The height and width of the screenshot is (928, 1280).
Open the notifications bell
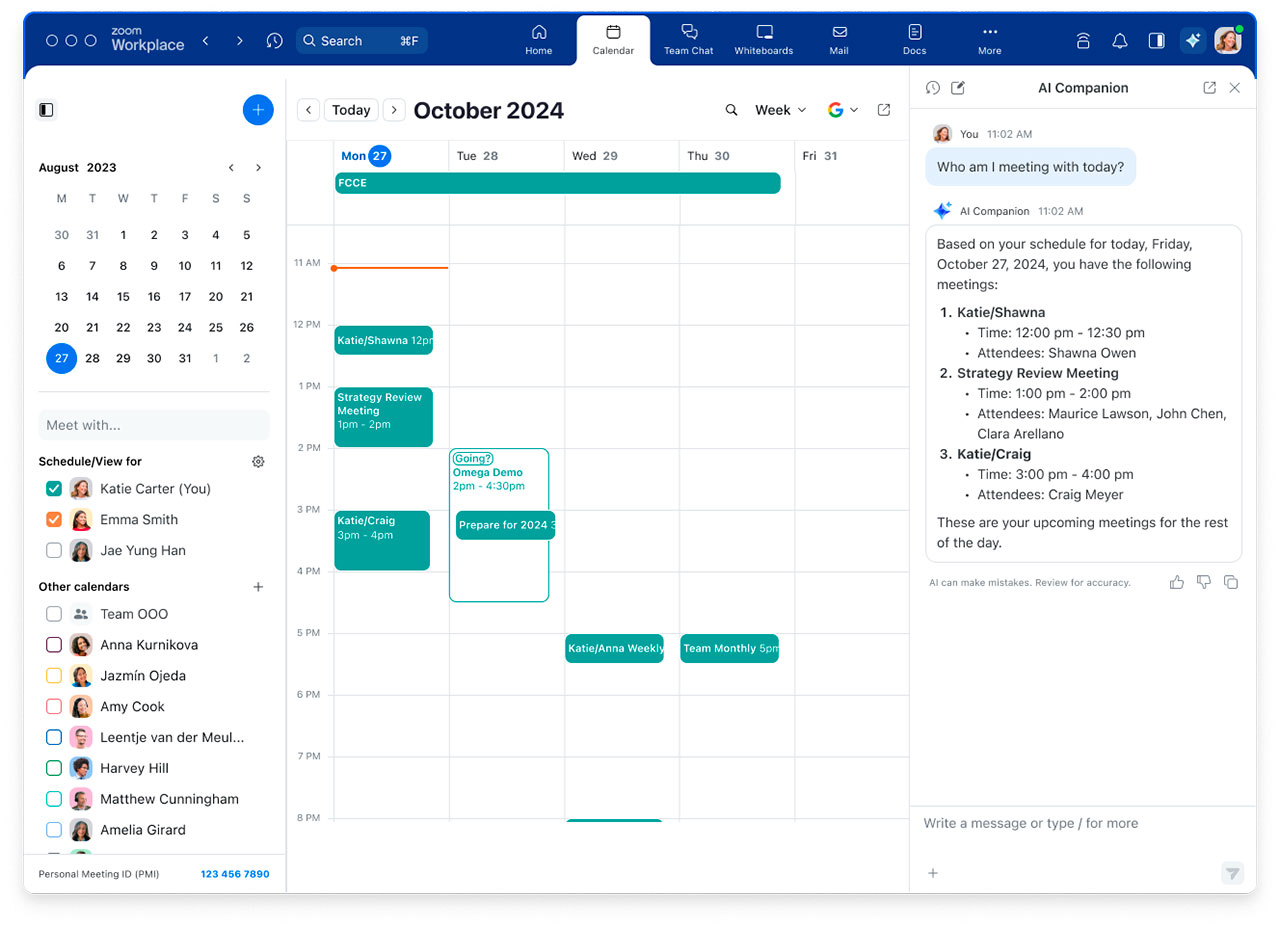point(1120,40)
